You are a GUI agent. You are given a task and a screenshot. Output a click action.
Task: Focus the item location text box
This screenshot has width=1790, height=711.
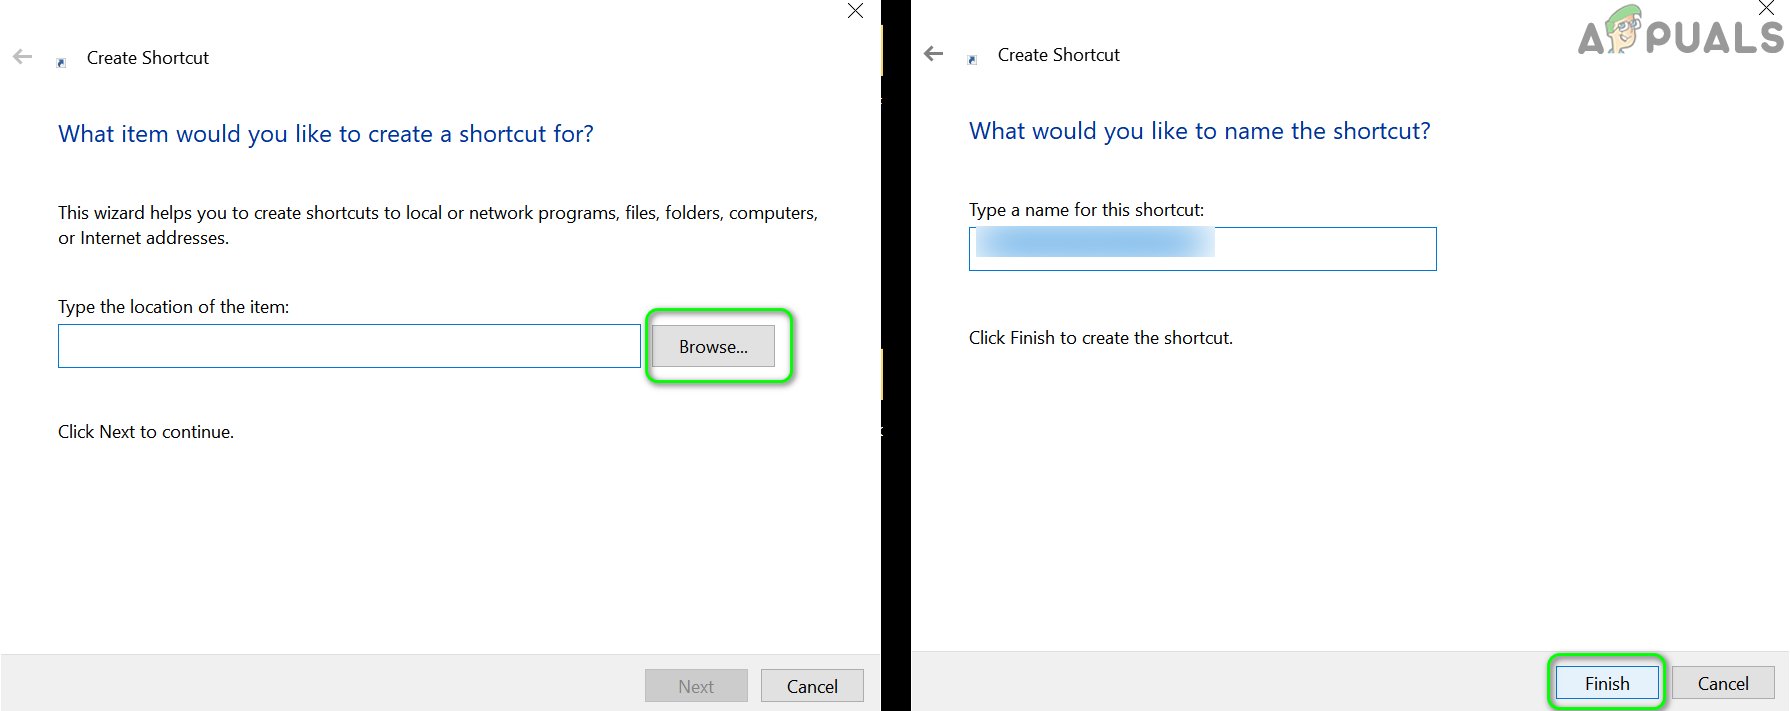pyautogui.click(x=349, y=346)
